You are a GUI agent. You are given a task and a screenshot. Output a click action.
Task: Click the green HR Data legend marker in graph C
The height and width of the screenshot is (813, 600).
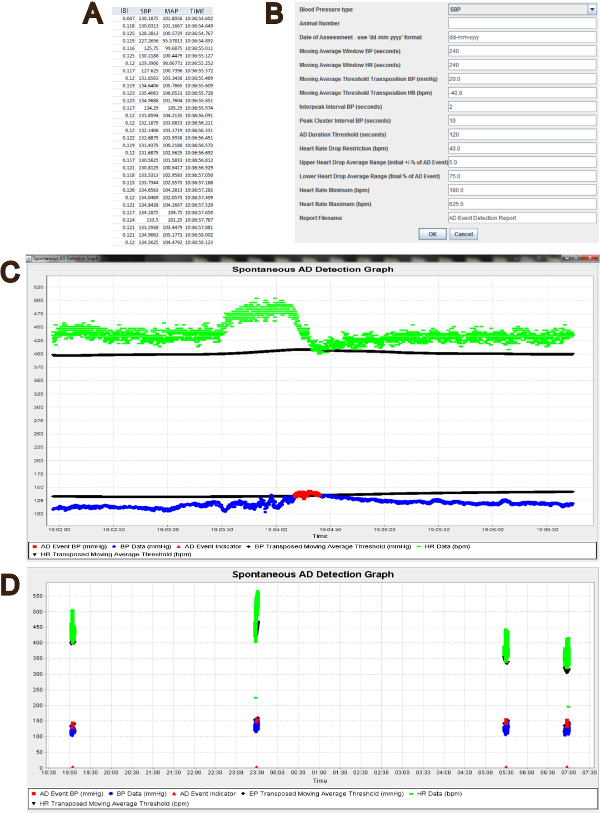coord(418,546)
